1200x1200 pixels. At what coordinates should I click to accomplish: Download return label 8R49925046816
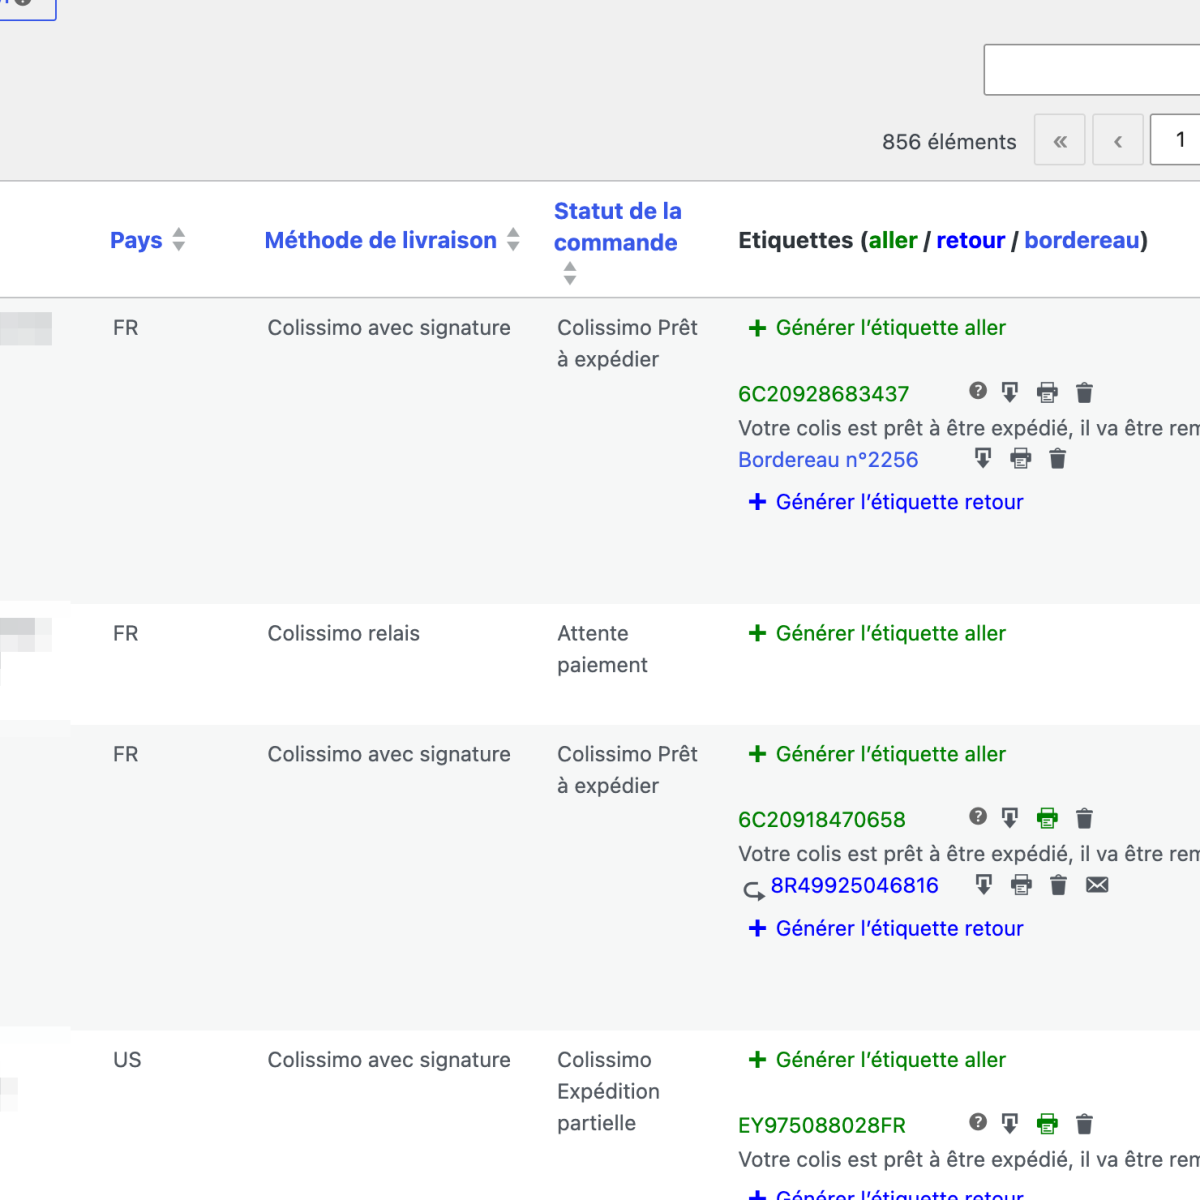tap(984, 884)
